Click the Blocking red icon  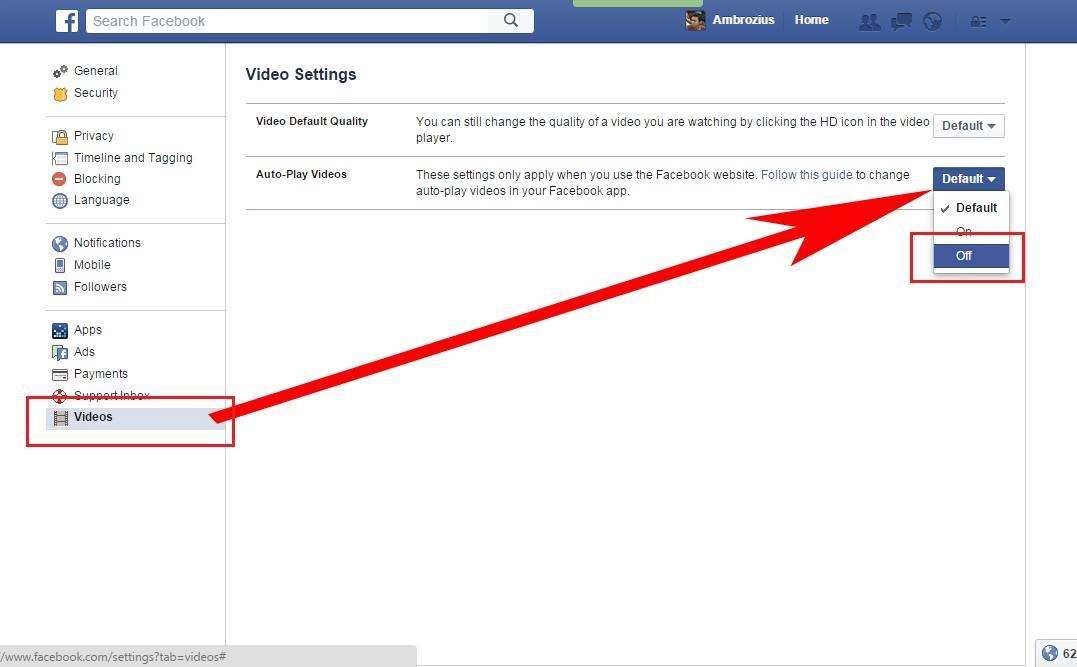click(x=60, y=179)
